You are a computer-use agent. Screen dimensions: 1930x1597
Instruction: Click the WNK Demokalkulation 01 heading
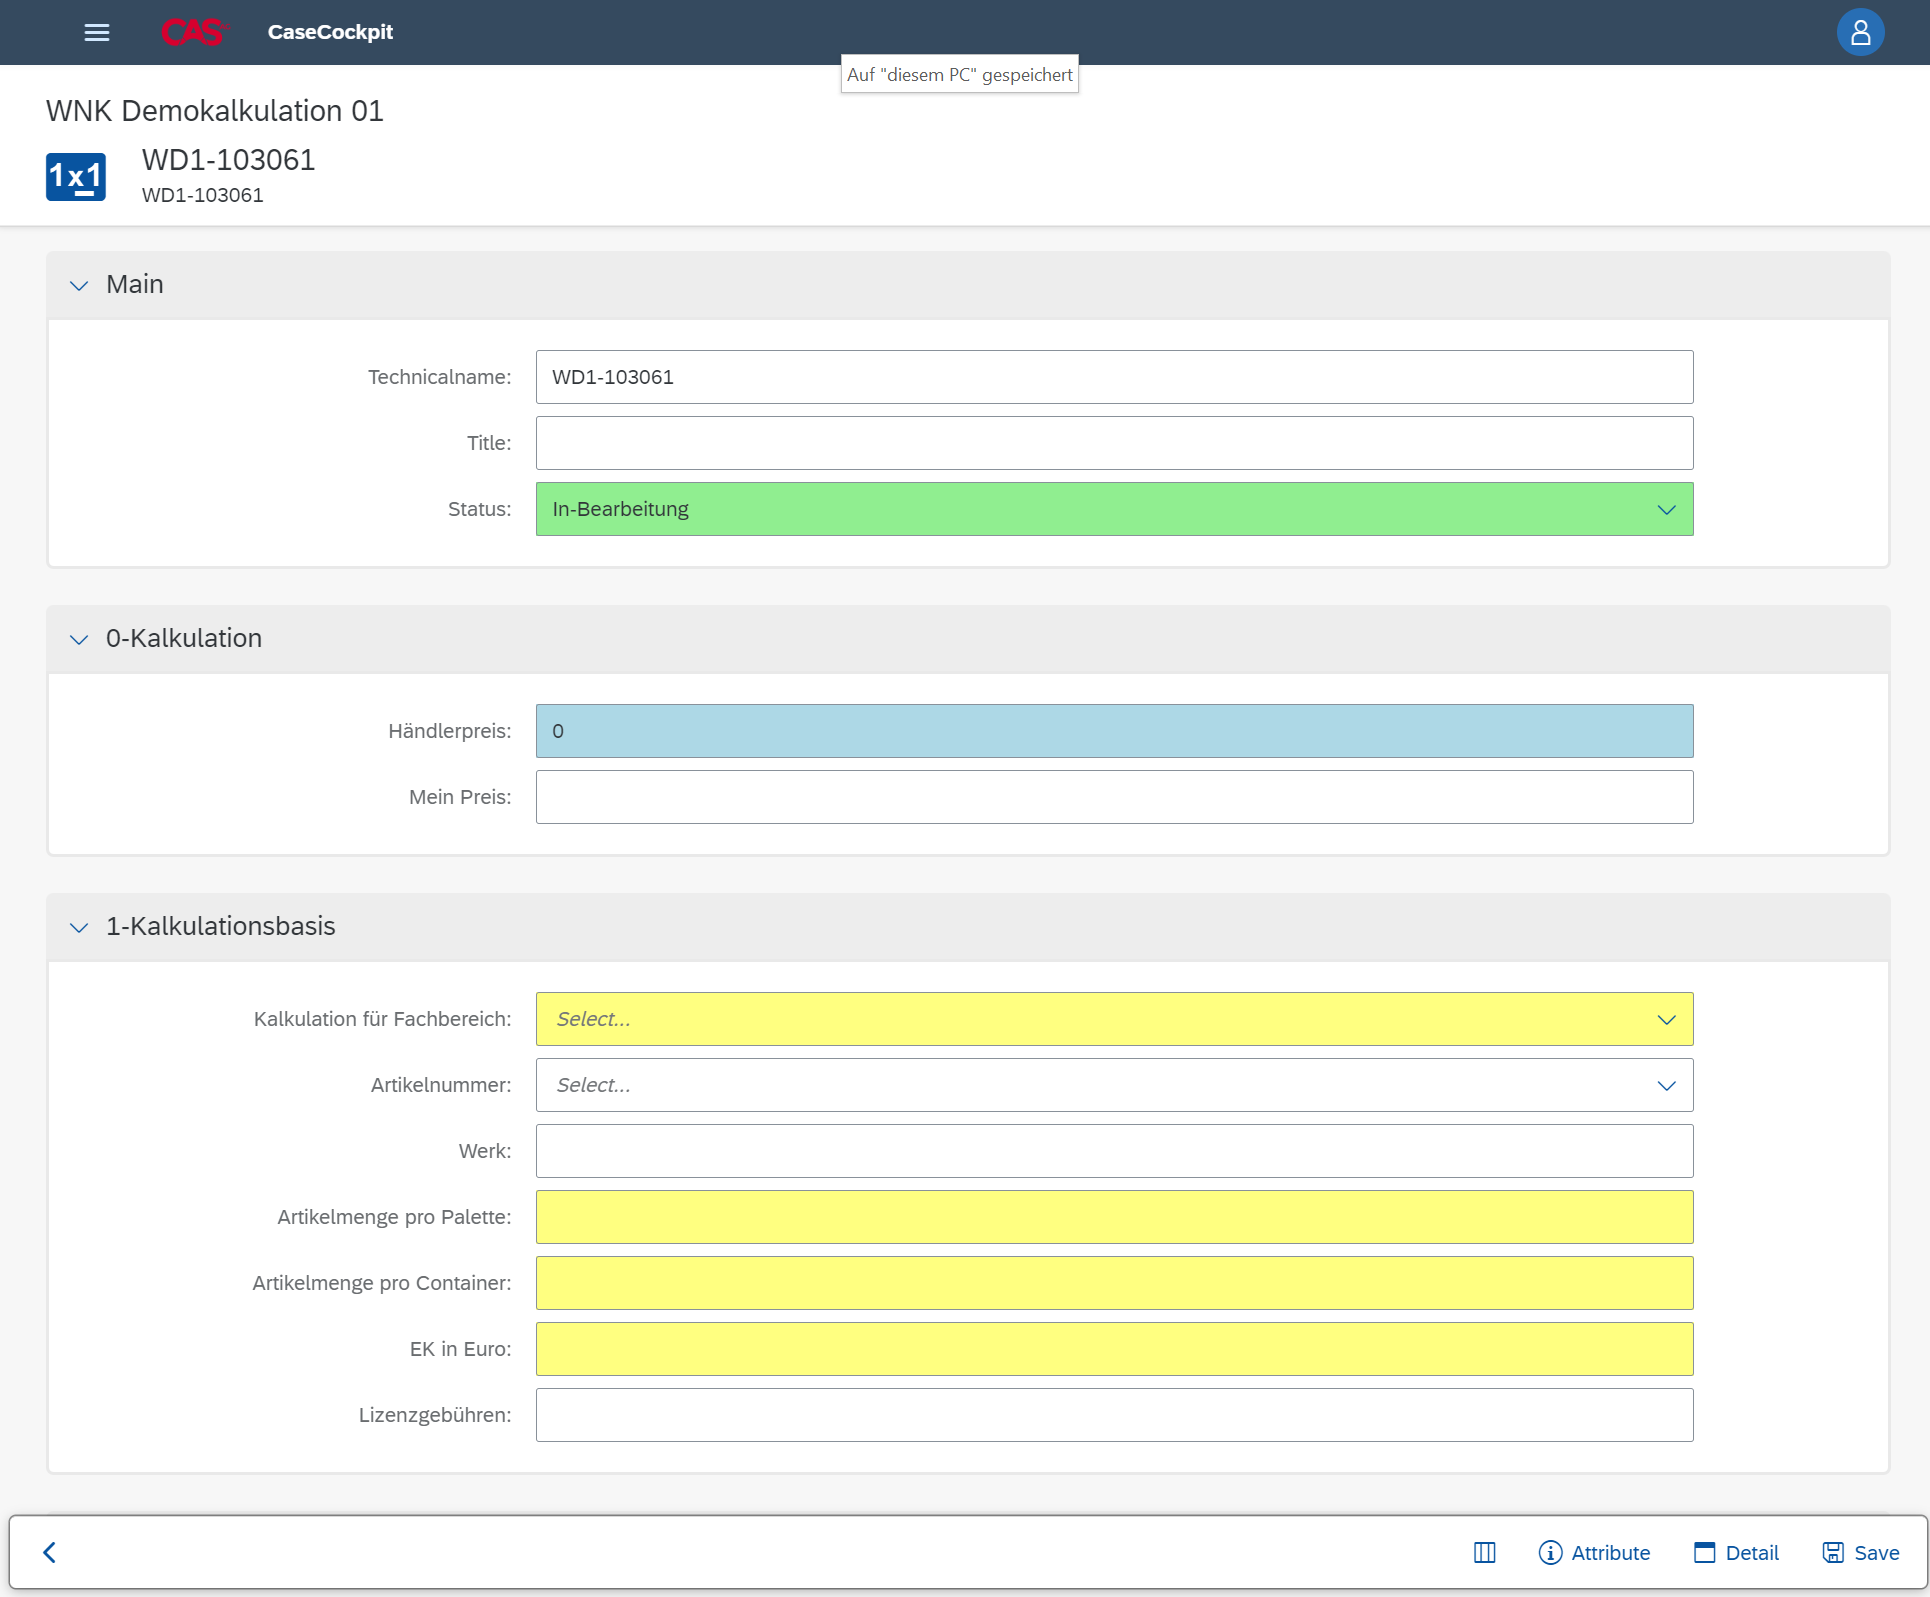click(215, 111)
